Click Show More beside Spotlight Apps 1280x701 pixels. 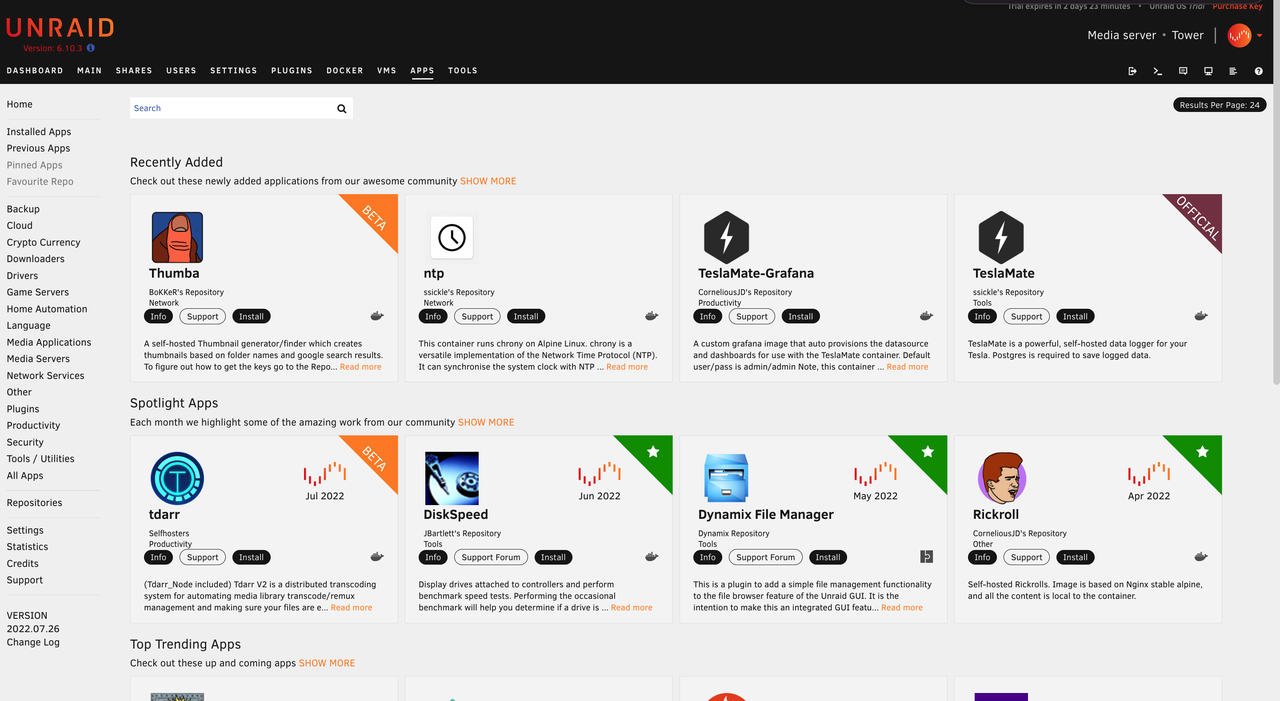click(x=486, y=422)
